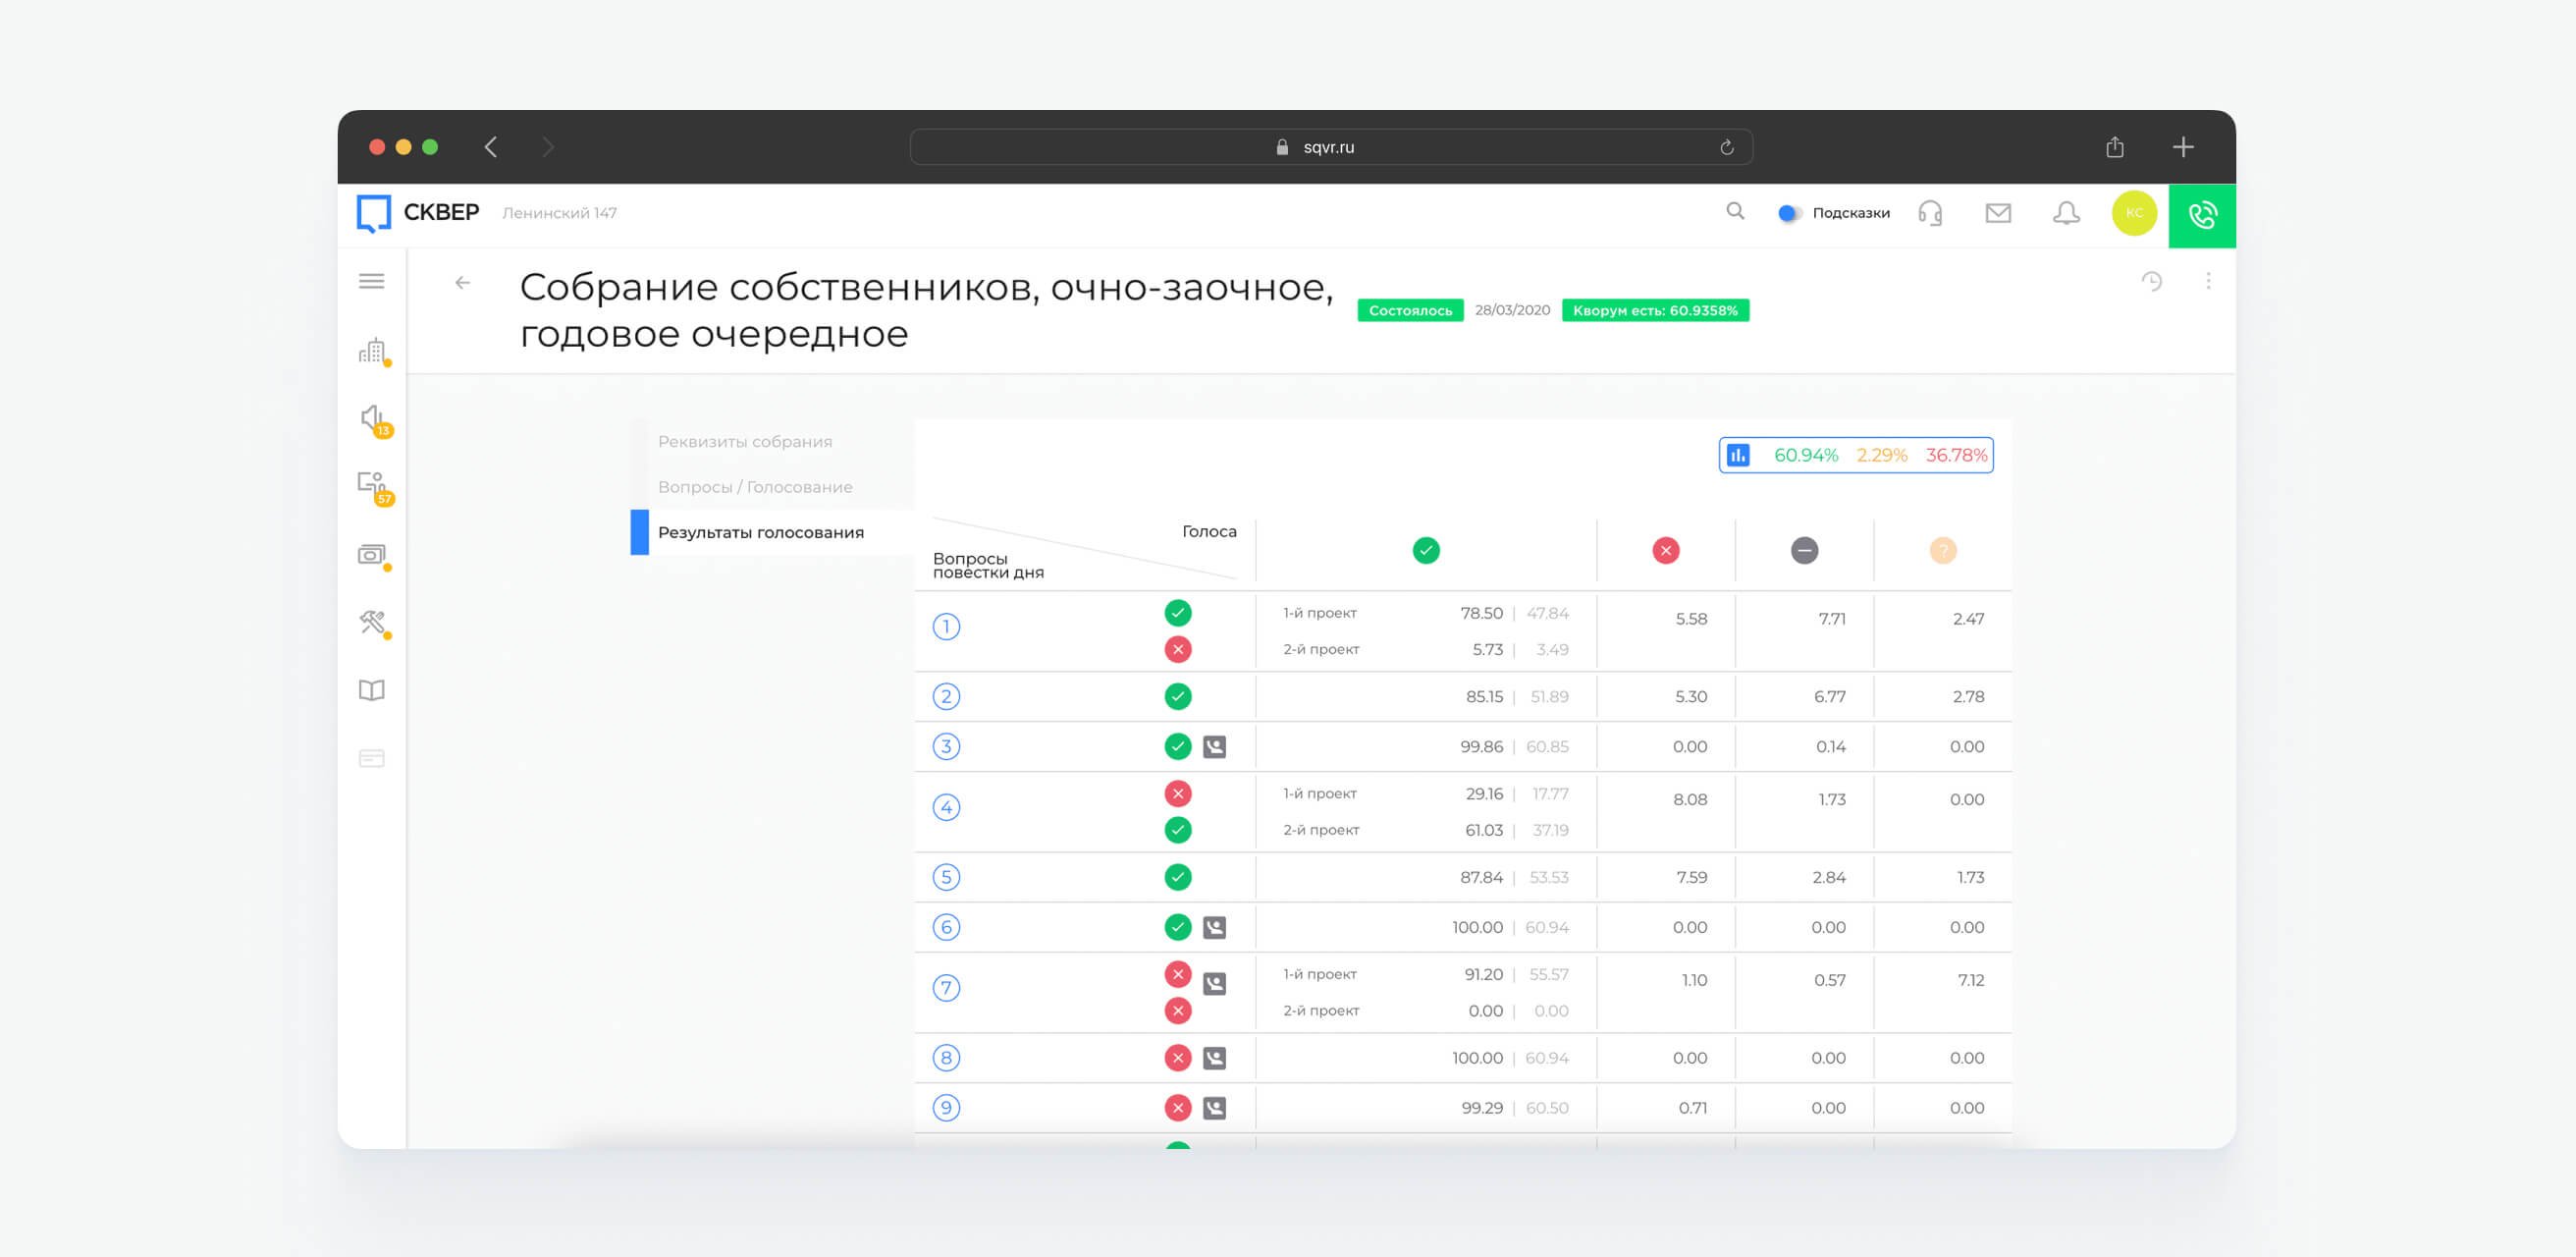Image resolution: width=2576 pixels, height=1257 pixels.
Task: Switch to Реквизиты собрания tab
Action: (x=745, y=441)
